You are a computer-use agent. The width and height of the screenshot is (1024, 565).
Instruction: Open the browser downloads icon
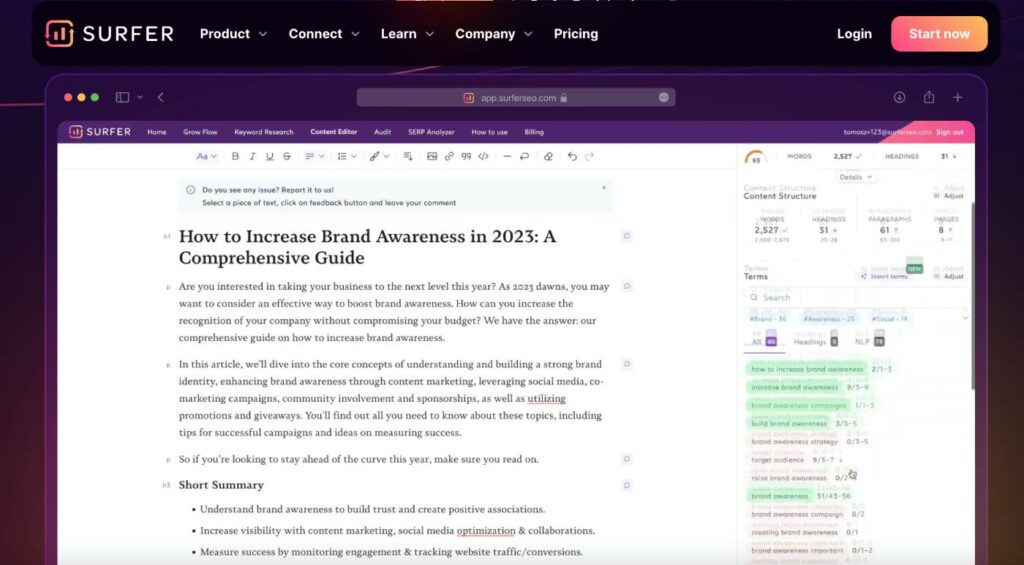(x=899, y=97)
